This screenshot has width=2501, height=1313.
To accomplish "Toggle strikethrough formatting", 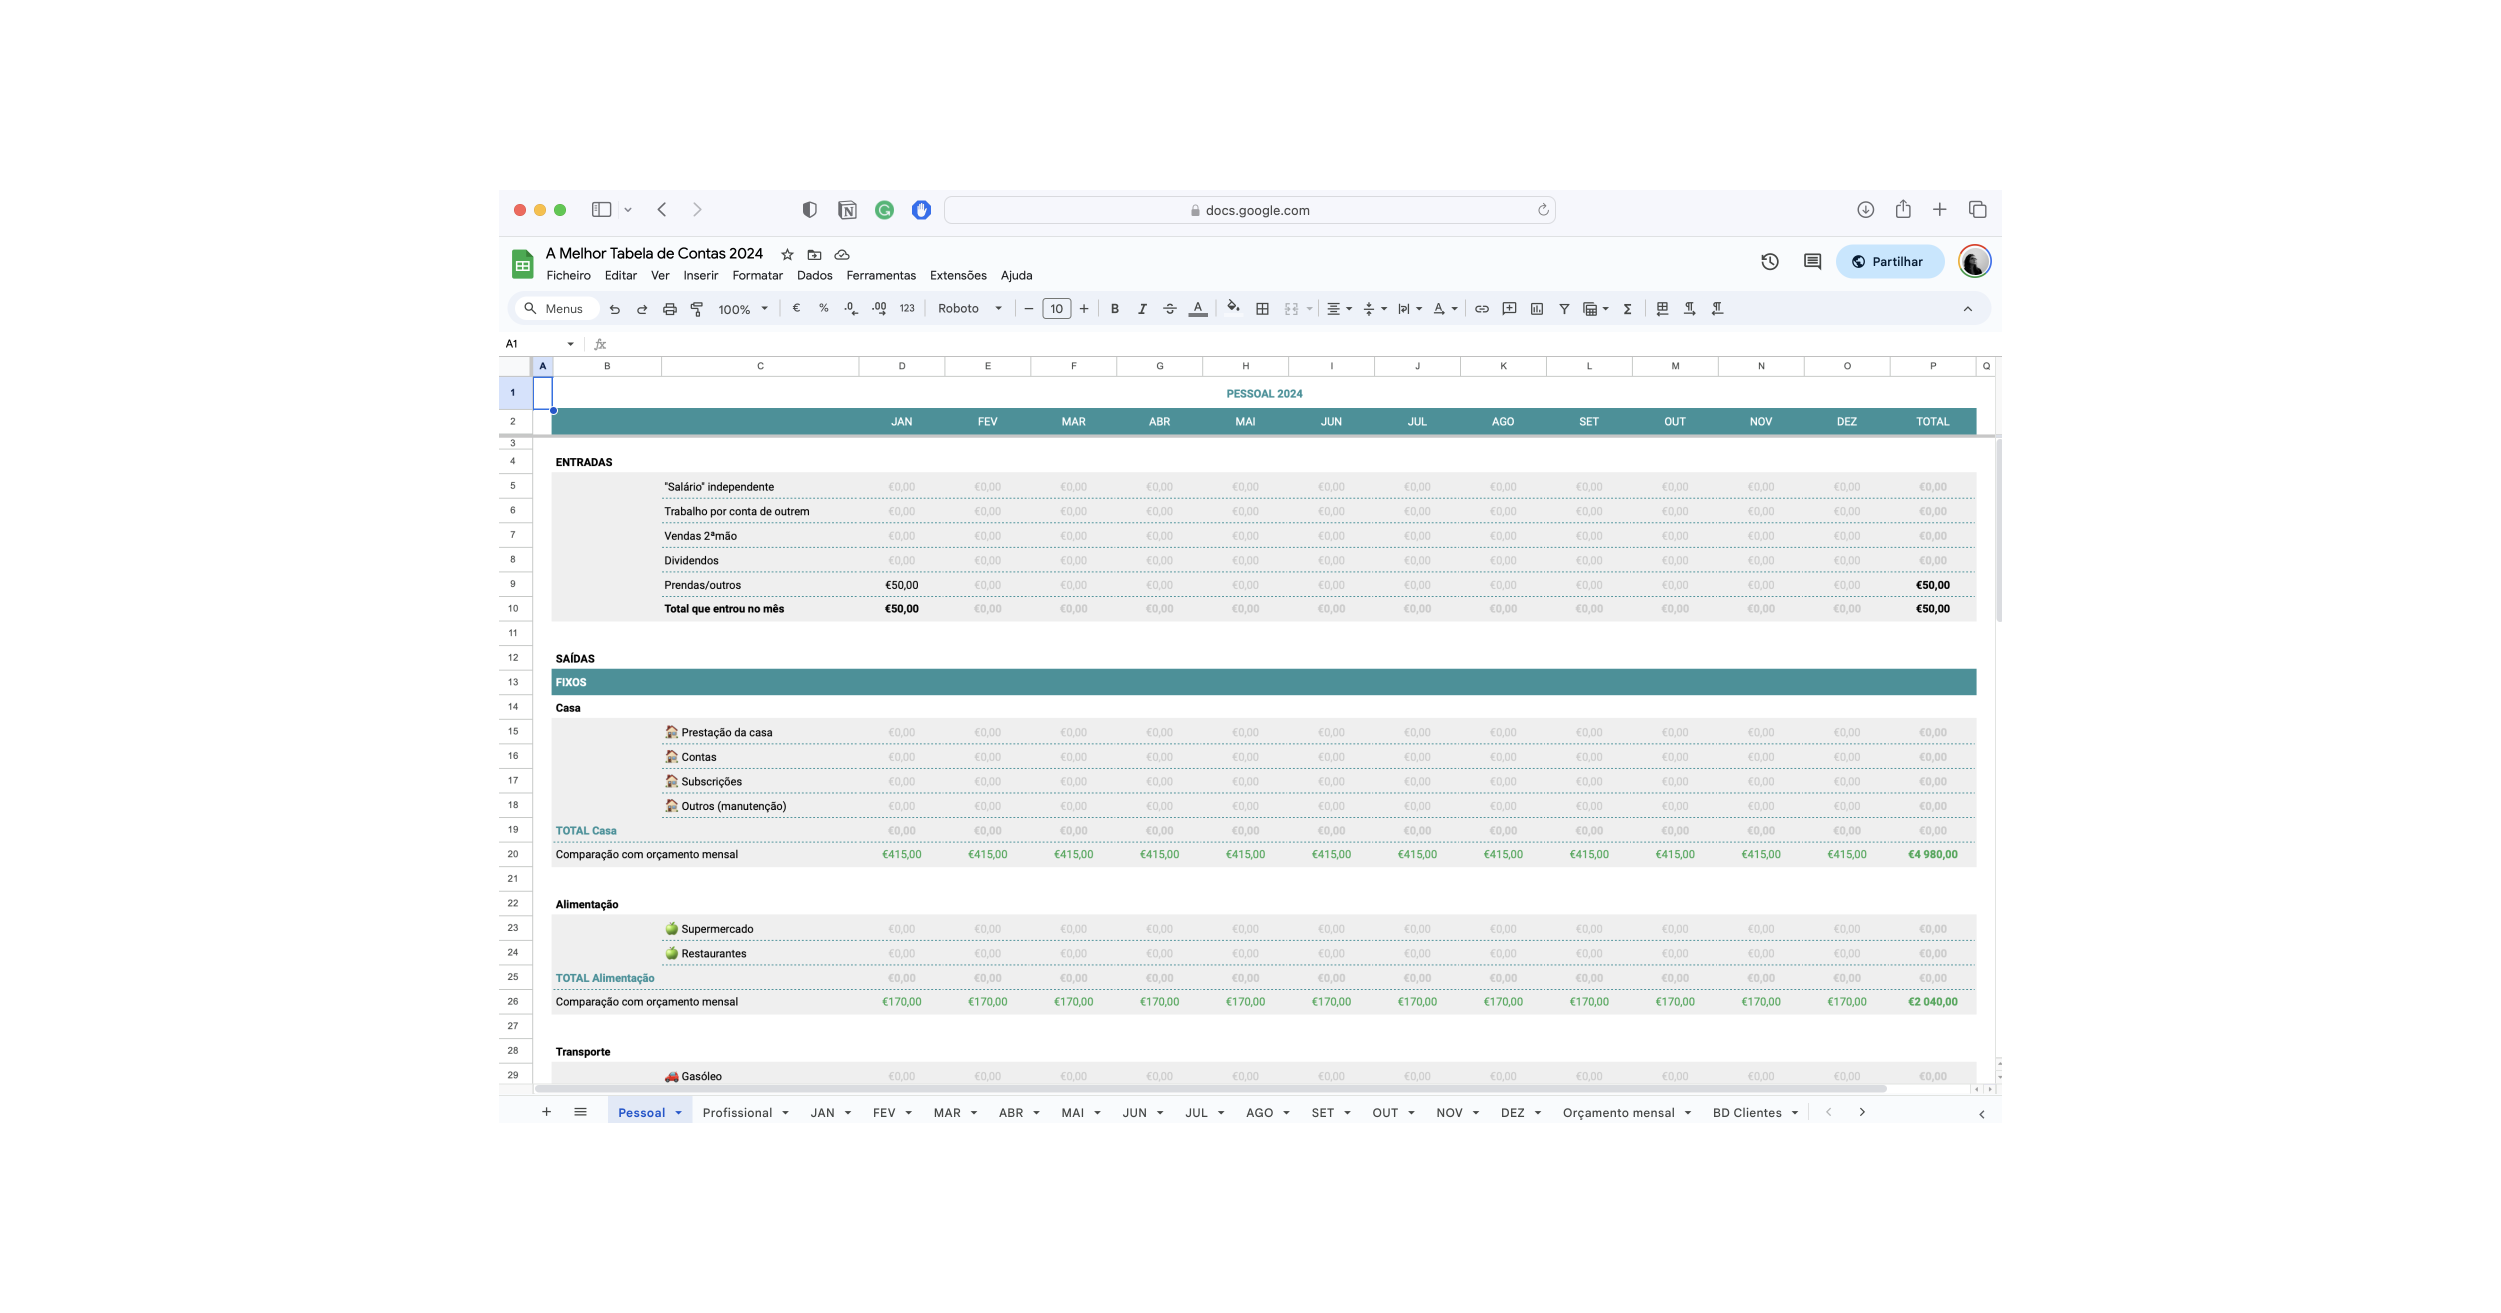I will pyautogui.click(x=1170, y=309).
